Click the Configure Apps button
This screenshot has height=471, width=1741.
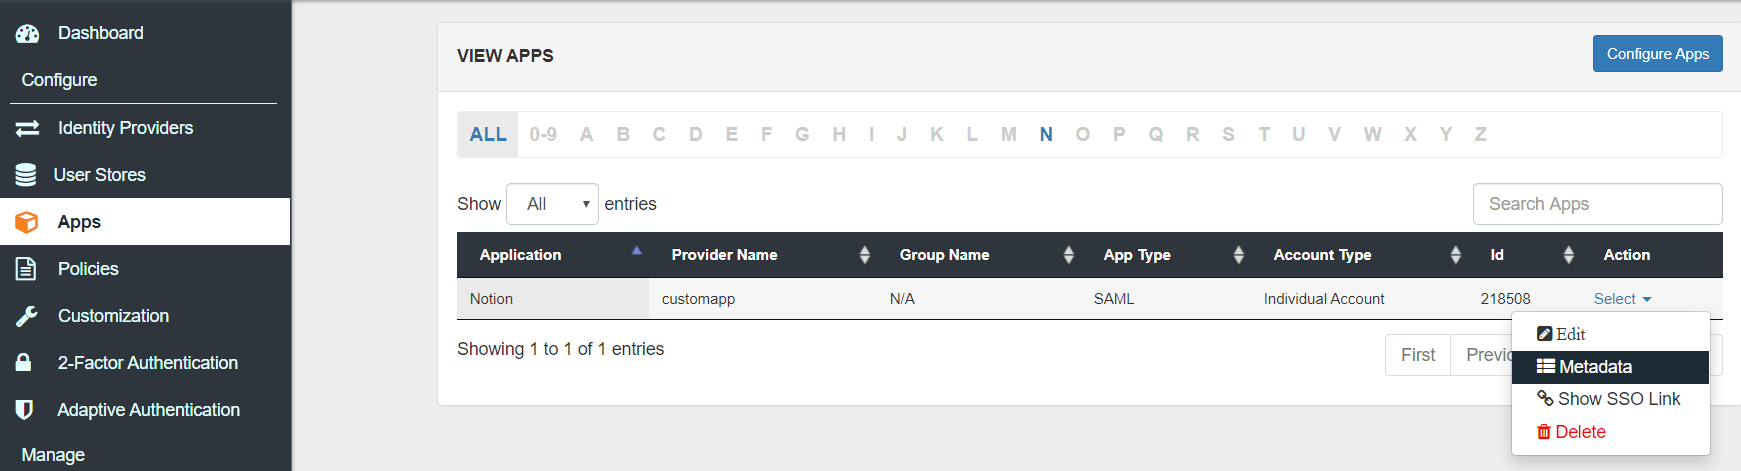[1657, 54]
